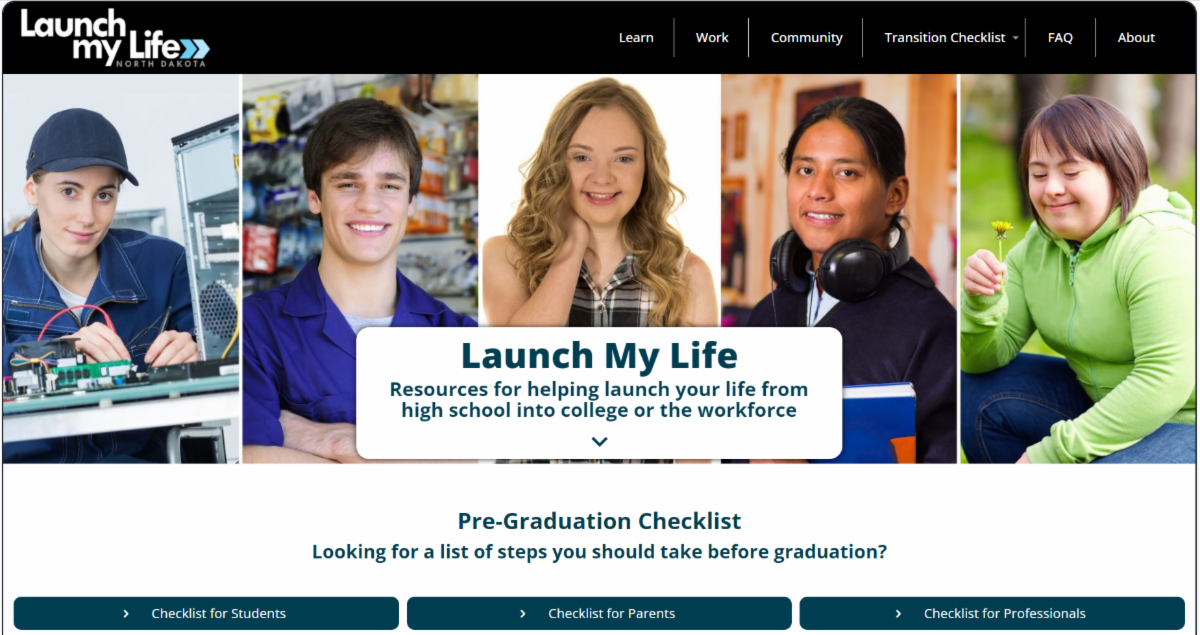Click the technician with computer parts photo
The width and height of the screenshot is (1200, 635).
pos(121,268)
